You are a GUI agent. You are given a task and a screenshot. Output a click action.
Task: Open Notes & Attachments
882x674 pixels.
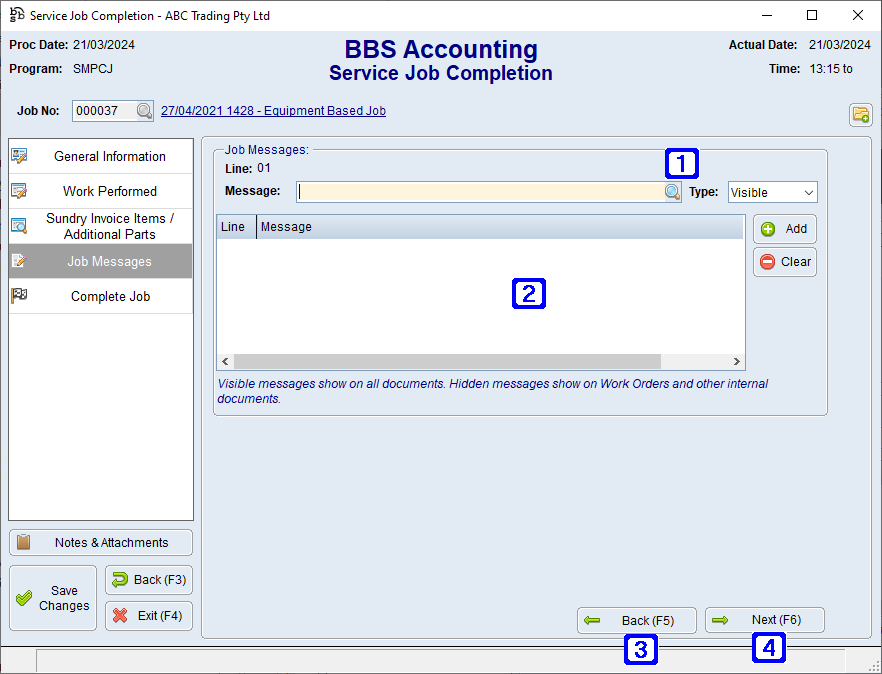click(100, 542)
